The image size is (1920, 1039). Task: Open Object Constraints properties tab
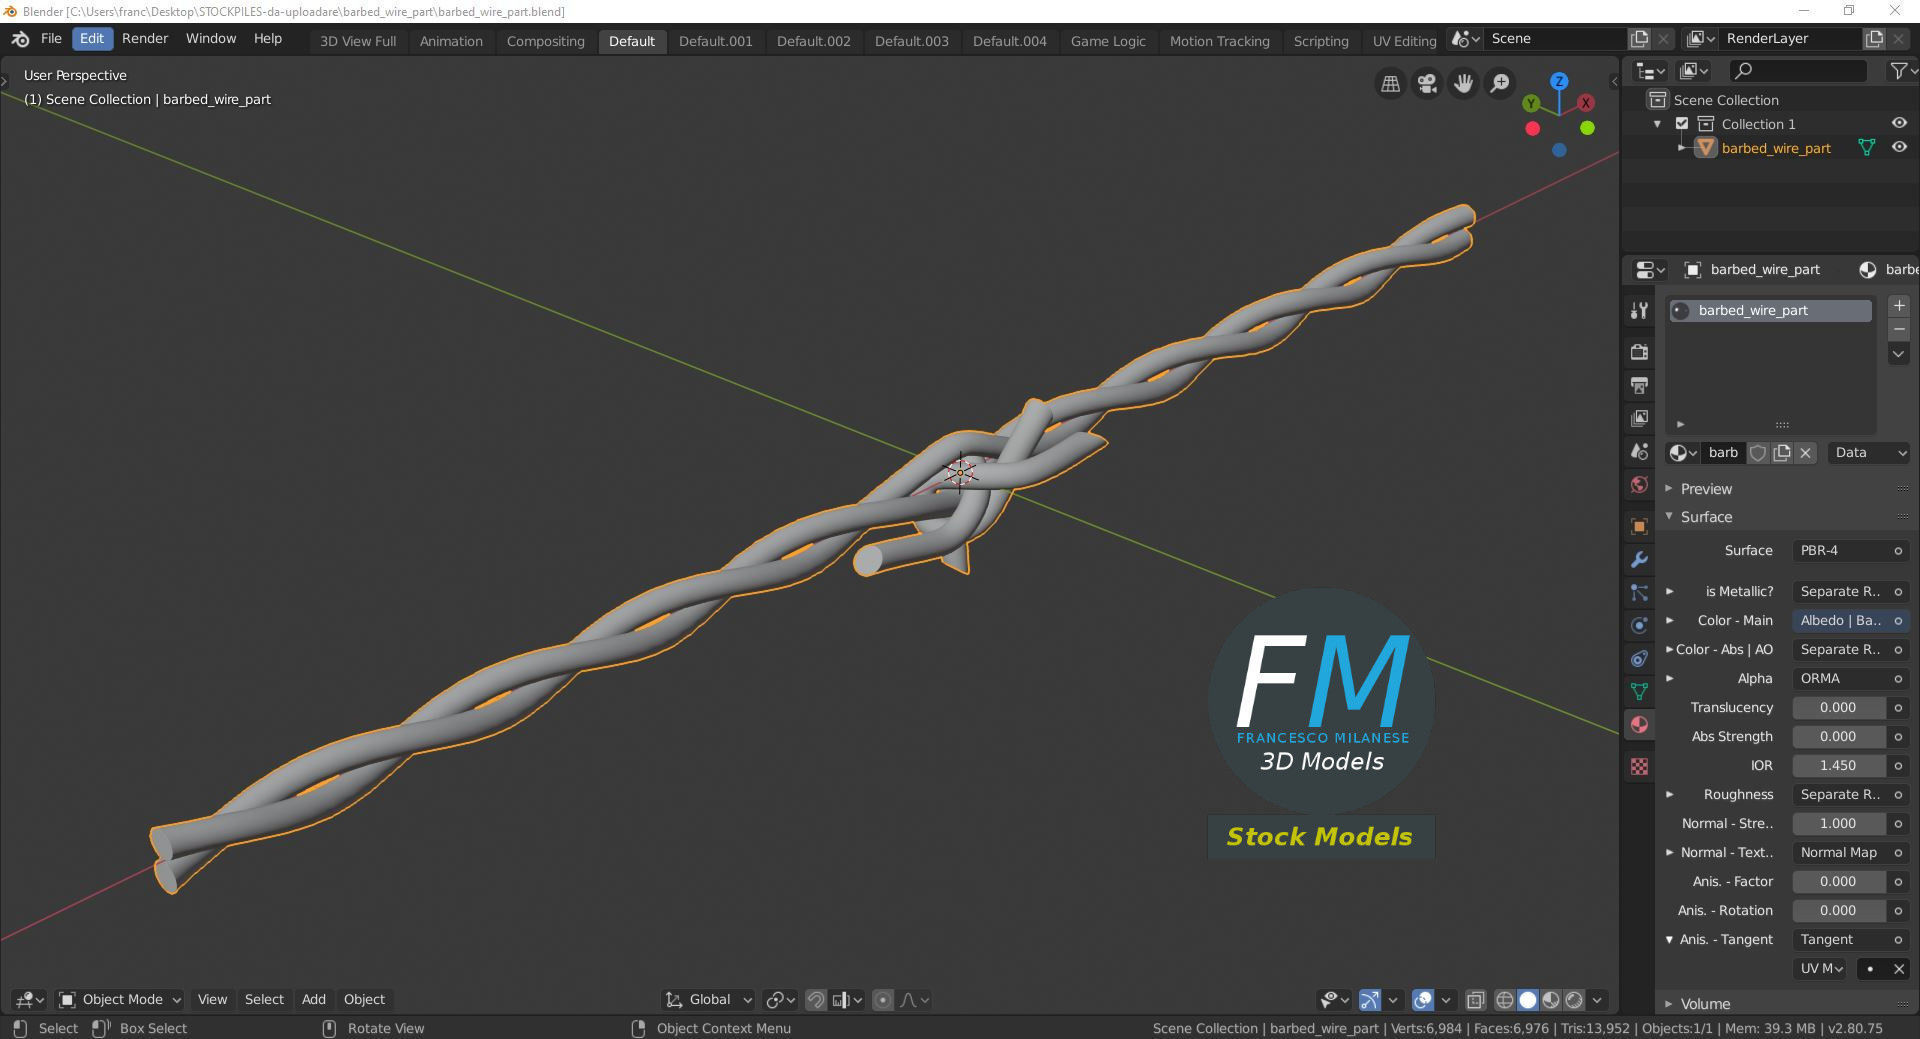click(1639, 659)
